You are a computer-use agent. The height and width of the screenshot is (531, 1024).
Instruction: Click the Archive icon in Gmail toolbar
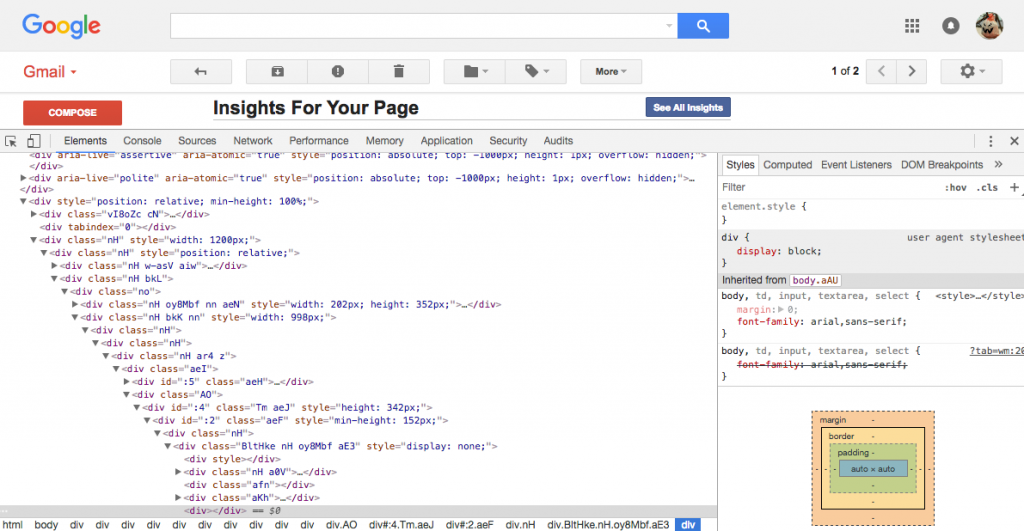click(x=277, y=71)
